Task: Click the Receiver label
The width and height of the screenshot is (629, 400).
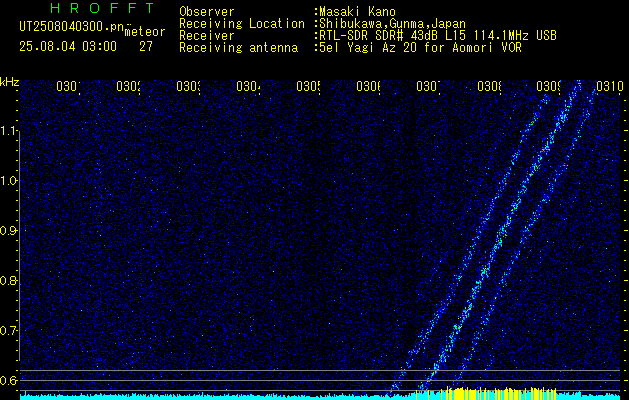Action: (x=207, y=36)
